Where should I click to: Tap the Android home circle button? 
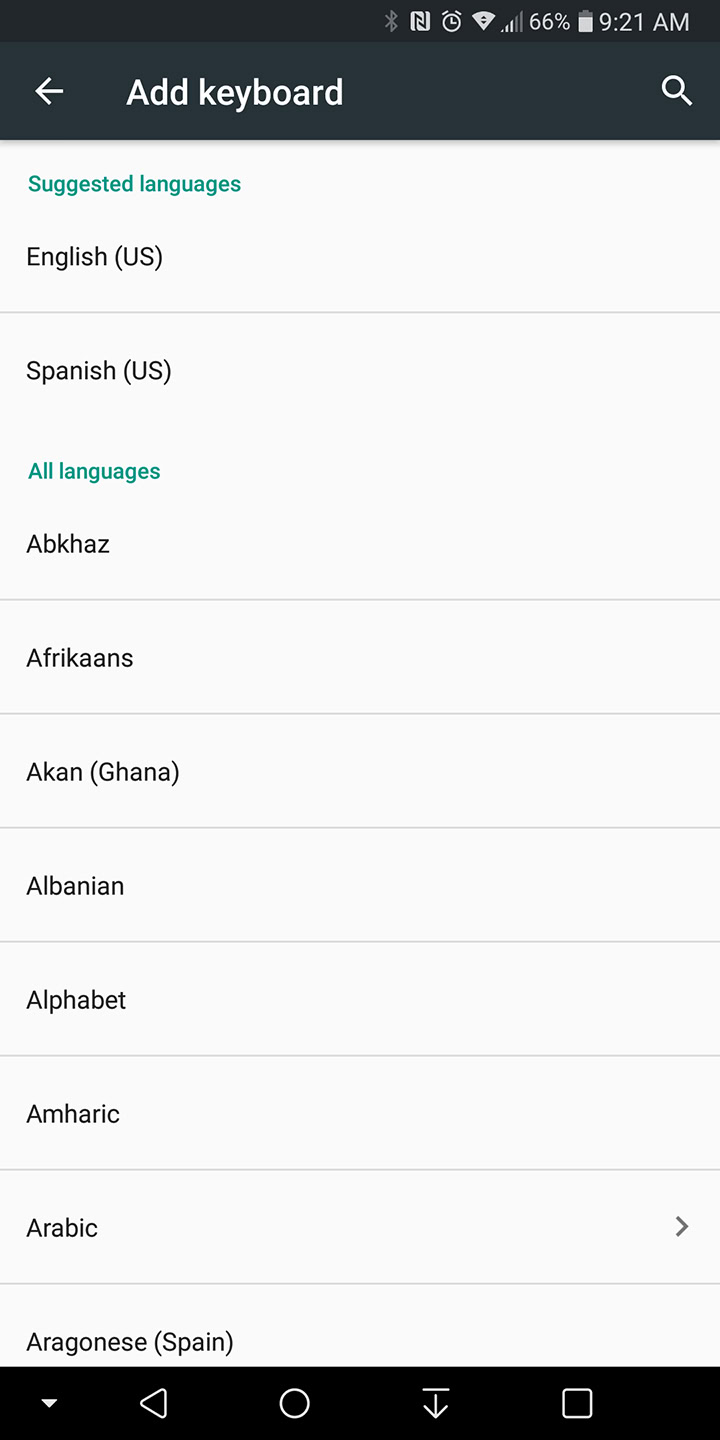[294, 1403]
